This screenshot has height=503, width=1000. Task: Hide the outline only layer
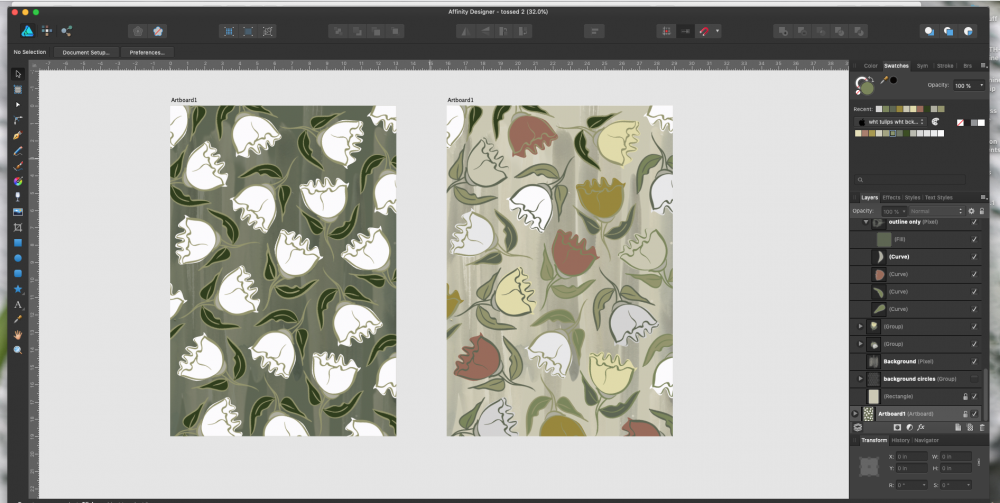point(974,222)
